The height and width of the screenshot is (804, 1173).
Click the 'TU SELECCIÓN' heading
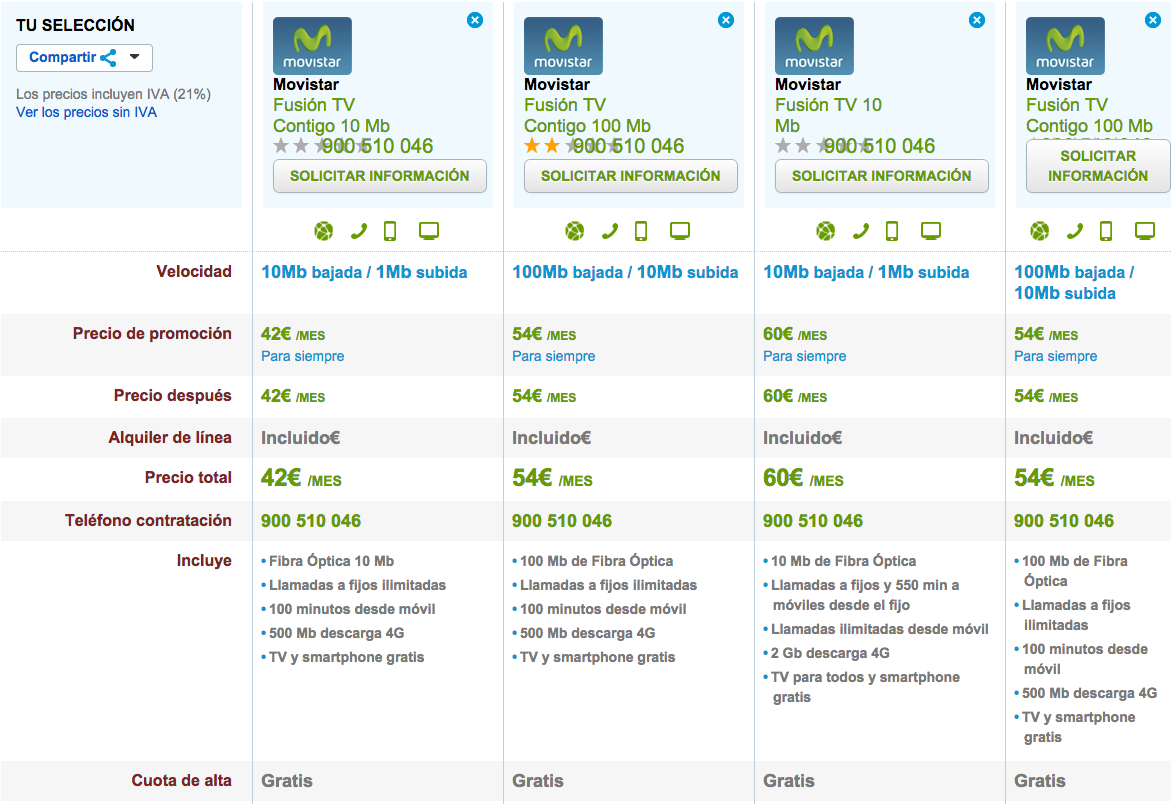point(76,25)
